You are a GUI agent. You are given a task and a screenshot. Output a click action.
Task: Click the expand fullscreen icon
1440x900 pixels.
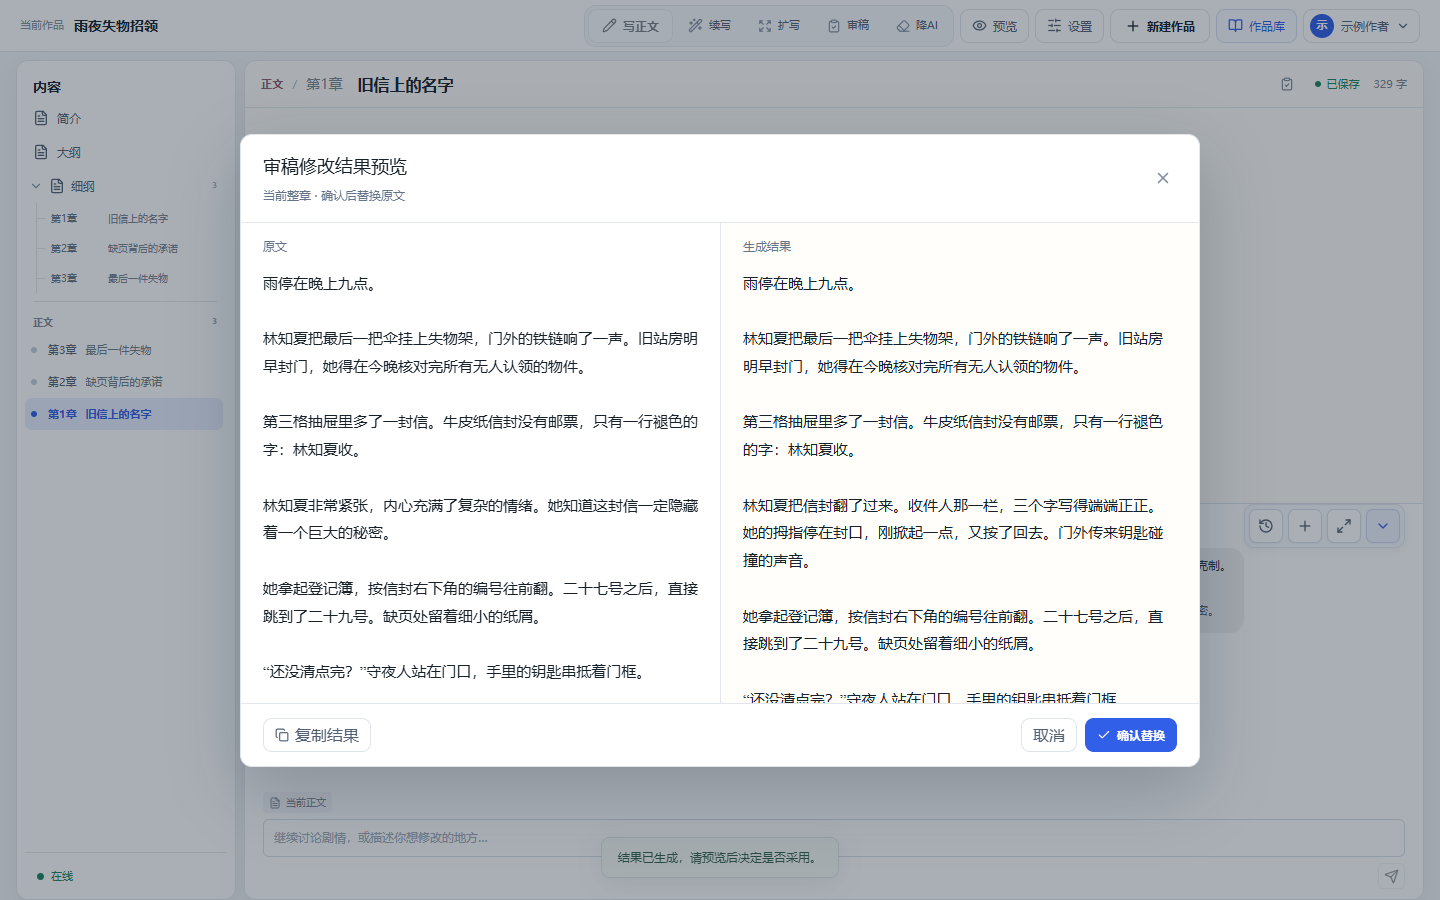1344,526
